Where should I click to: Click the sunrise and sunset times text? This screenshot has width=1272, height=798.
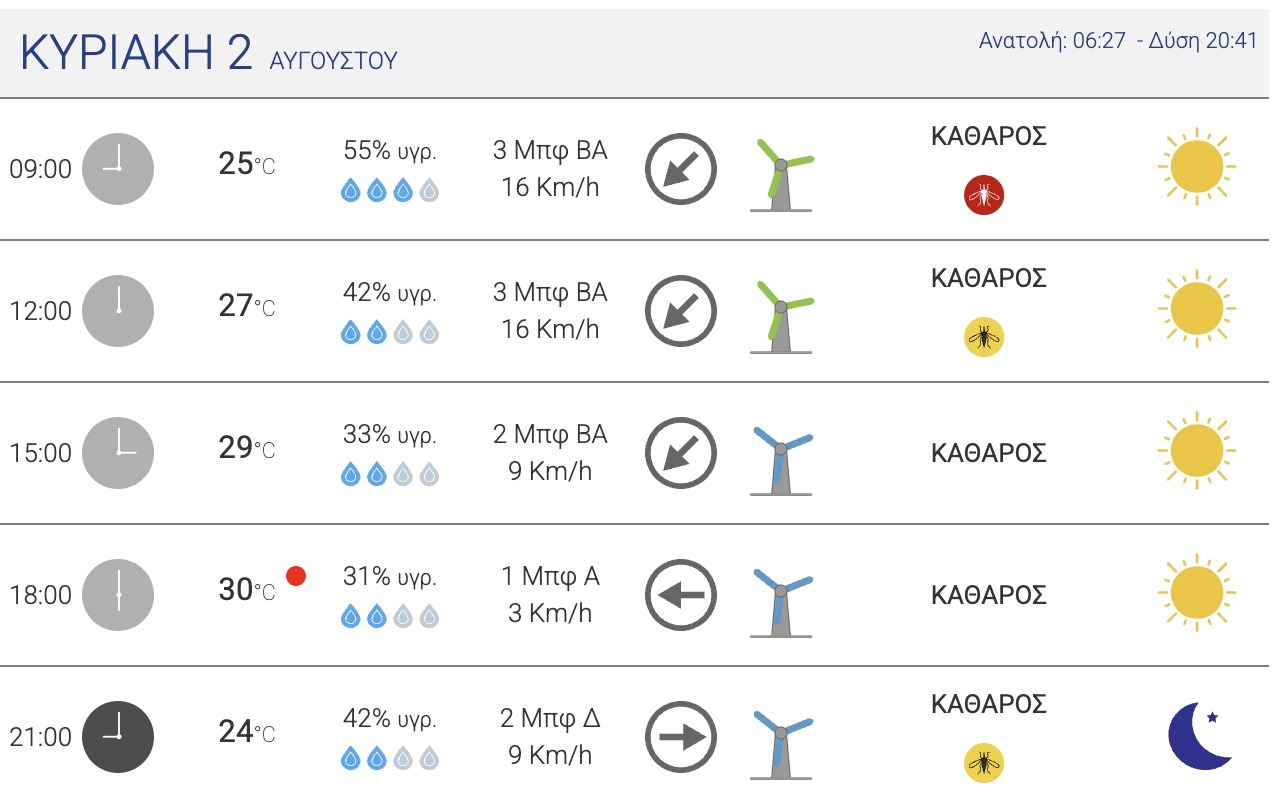click(1117, 41)
